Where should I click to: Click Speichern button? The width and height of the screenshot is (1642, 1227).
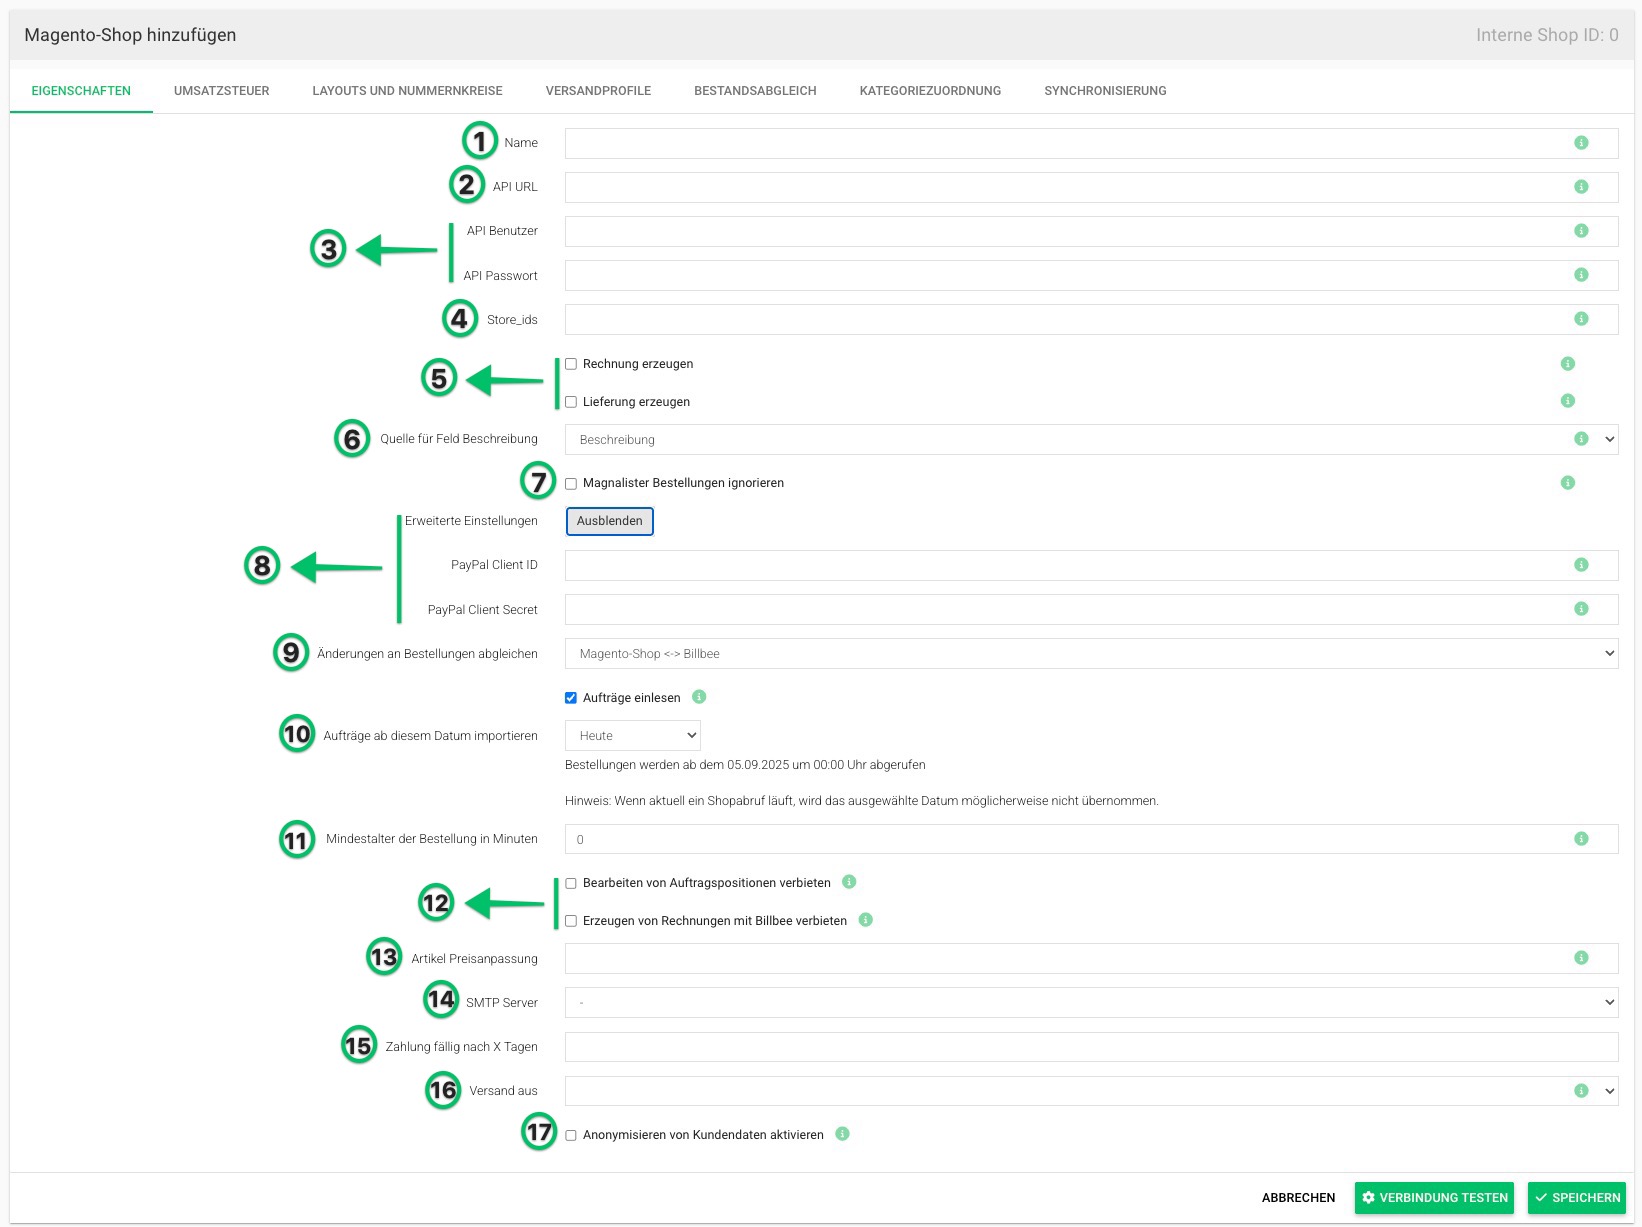tap(1577, 1198)
